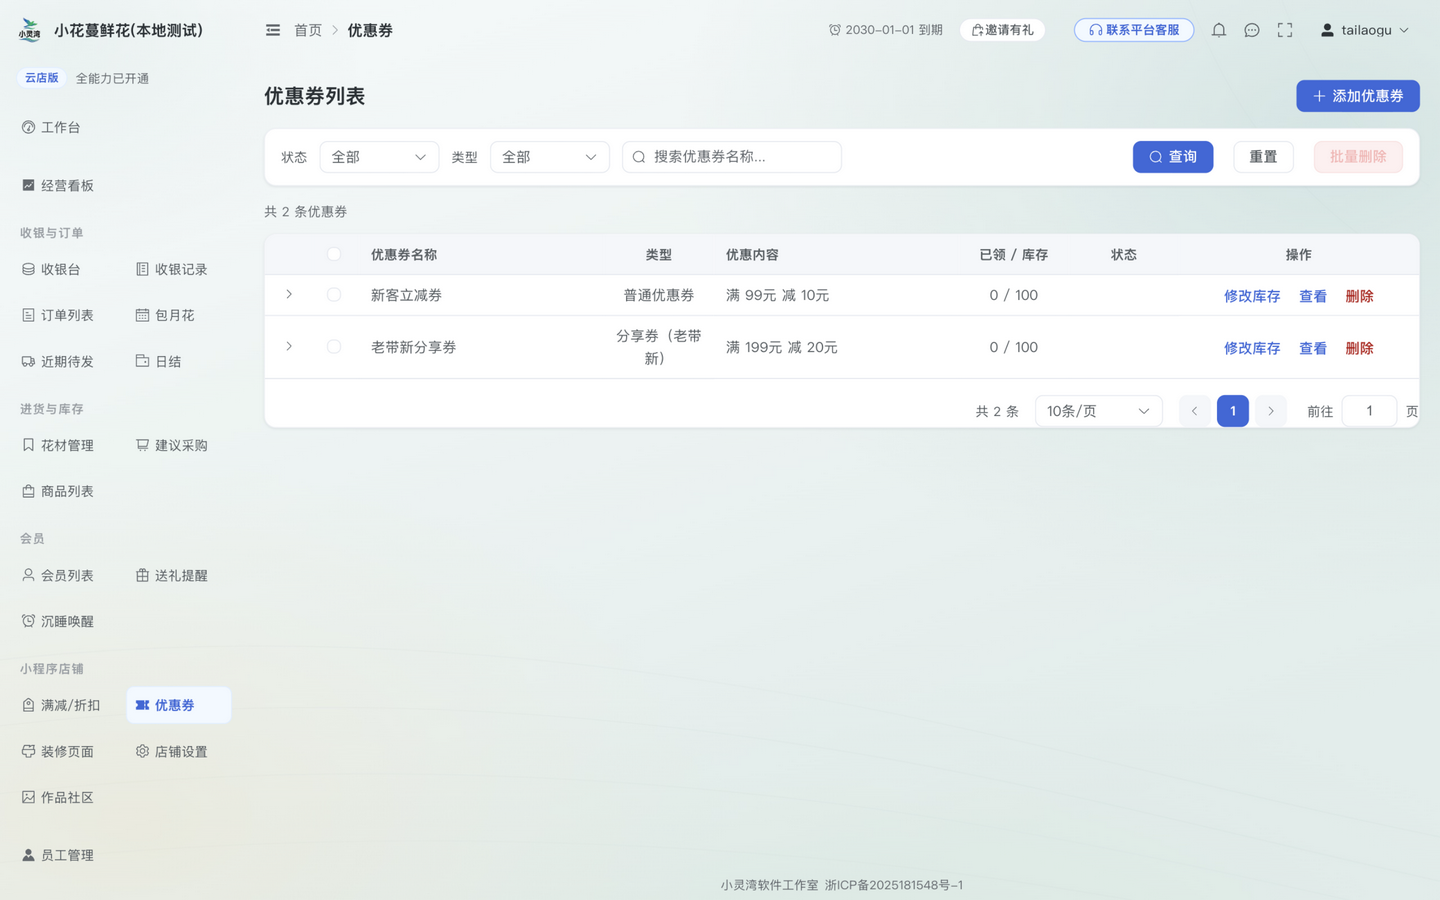
Task: Toggle fullscreen mode icon
Action: point(1285,30)
